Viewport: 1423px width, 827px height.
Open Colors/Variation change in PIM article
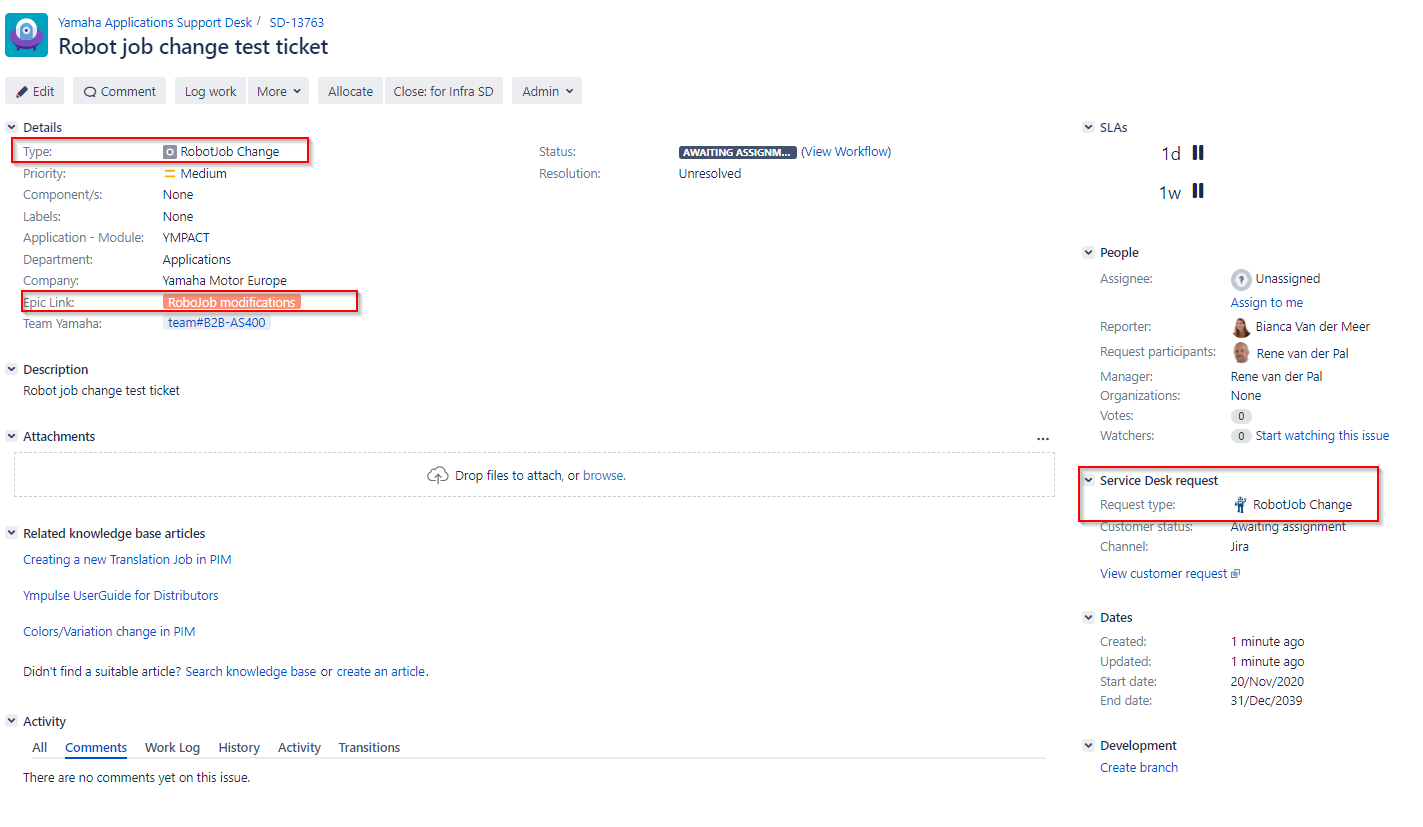[x=109, y=632]
